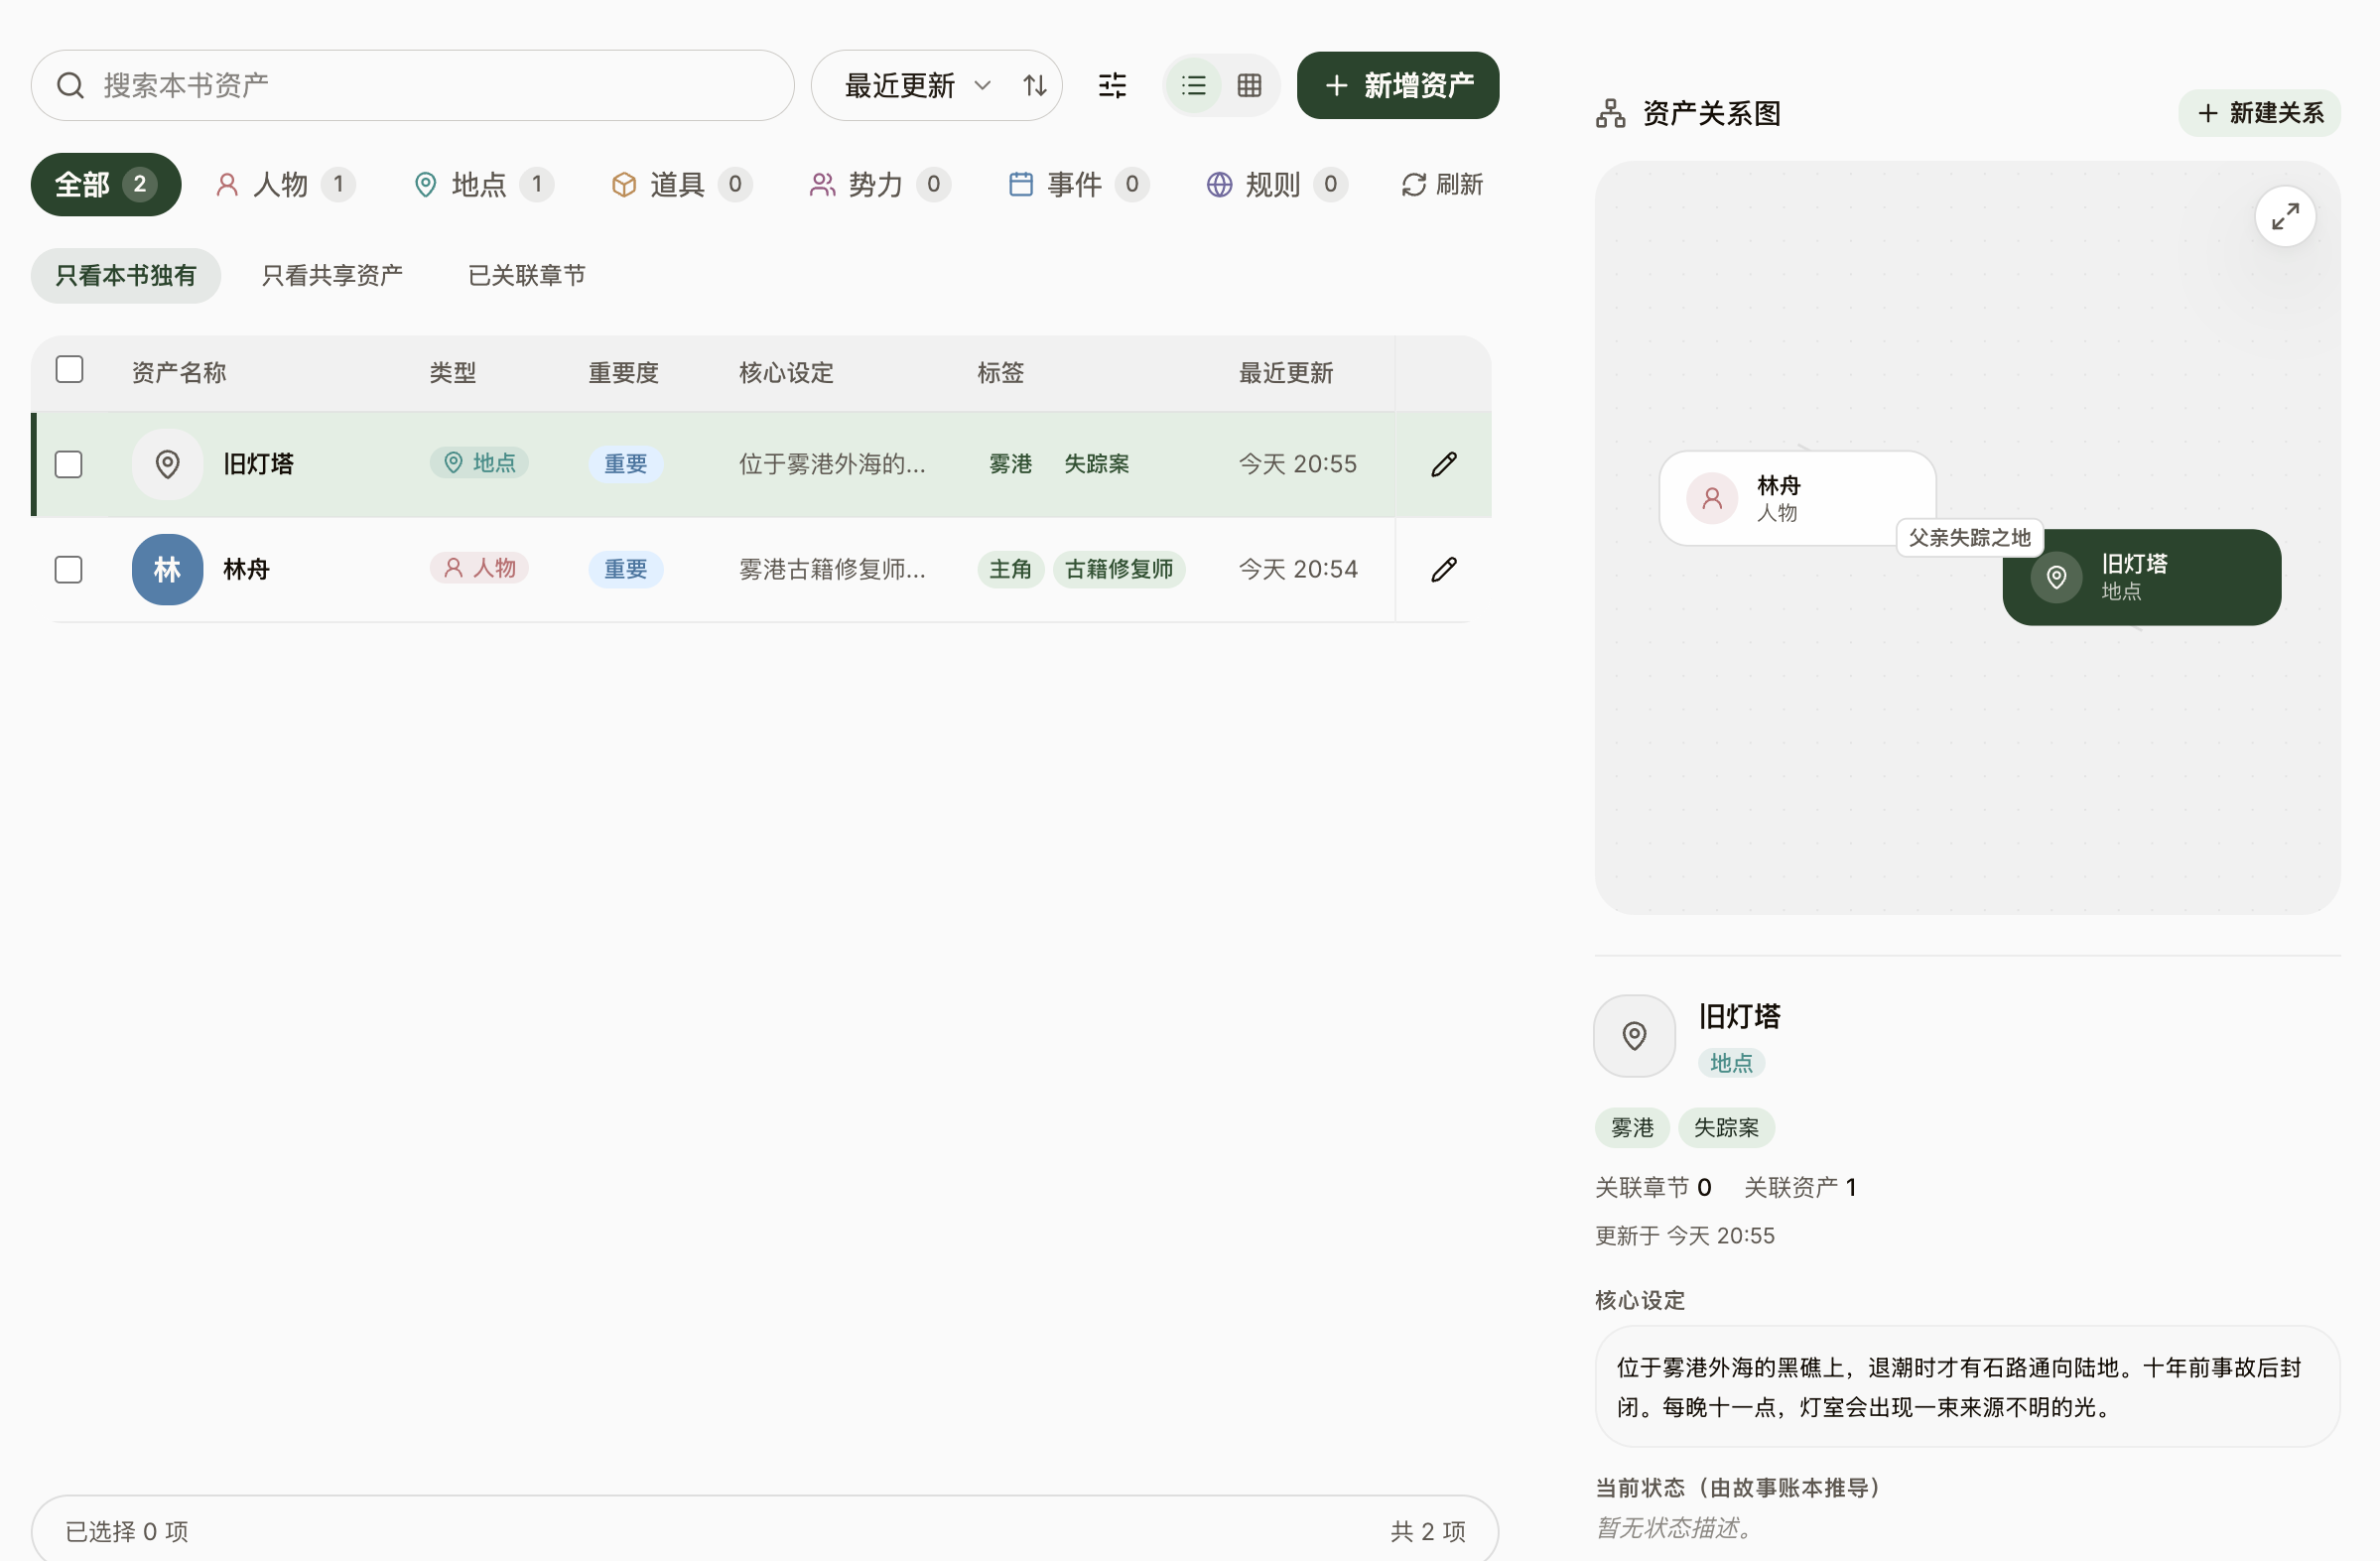This screenshot has height=1561, width=2380.
Task: Click the 林舟 avatar circle
Action: 167,570
